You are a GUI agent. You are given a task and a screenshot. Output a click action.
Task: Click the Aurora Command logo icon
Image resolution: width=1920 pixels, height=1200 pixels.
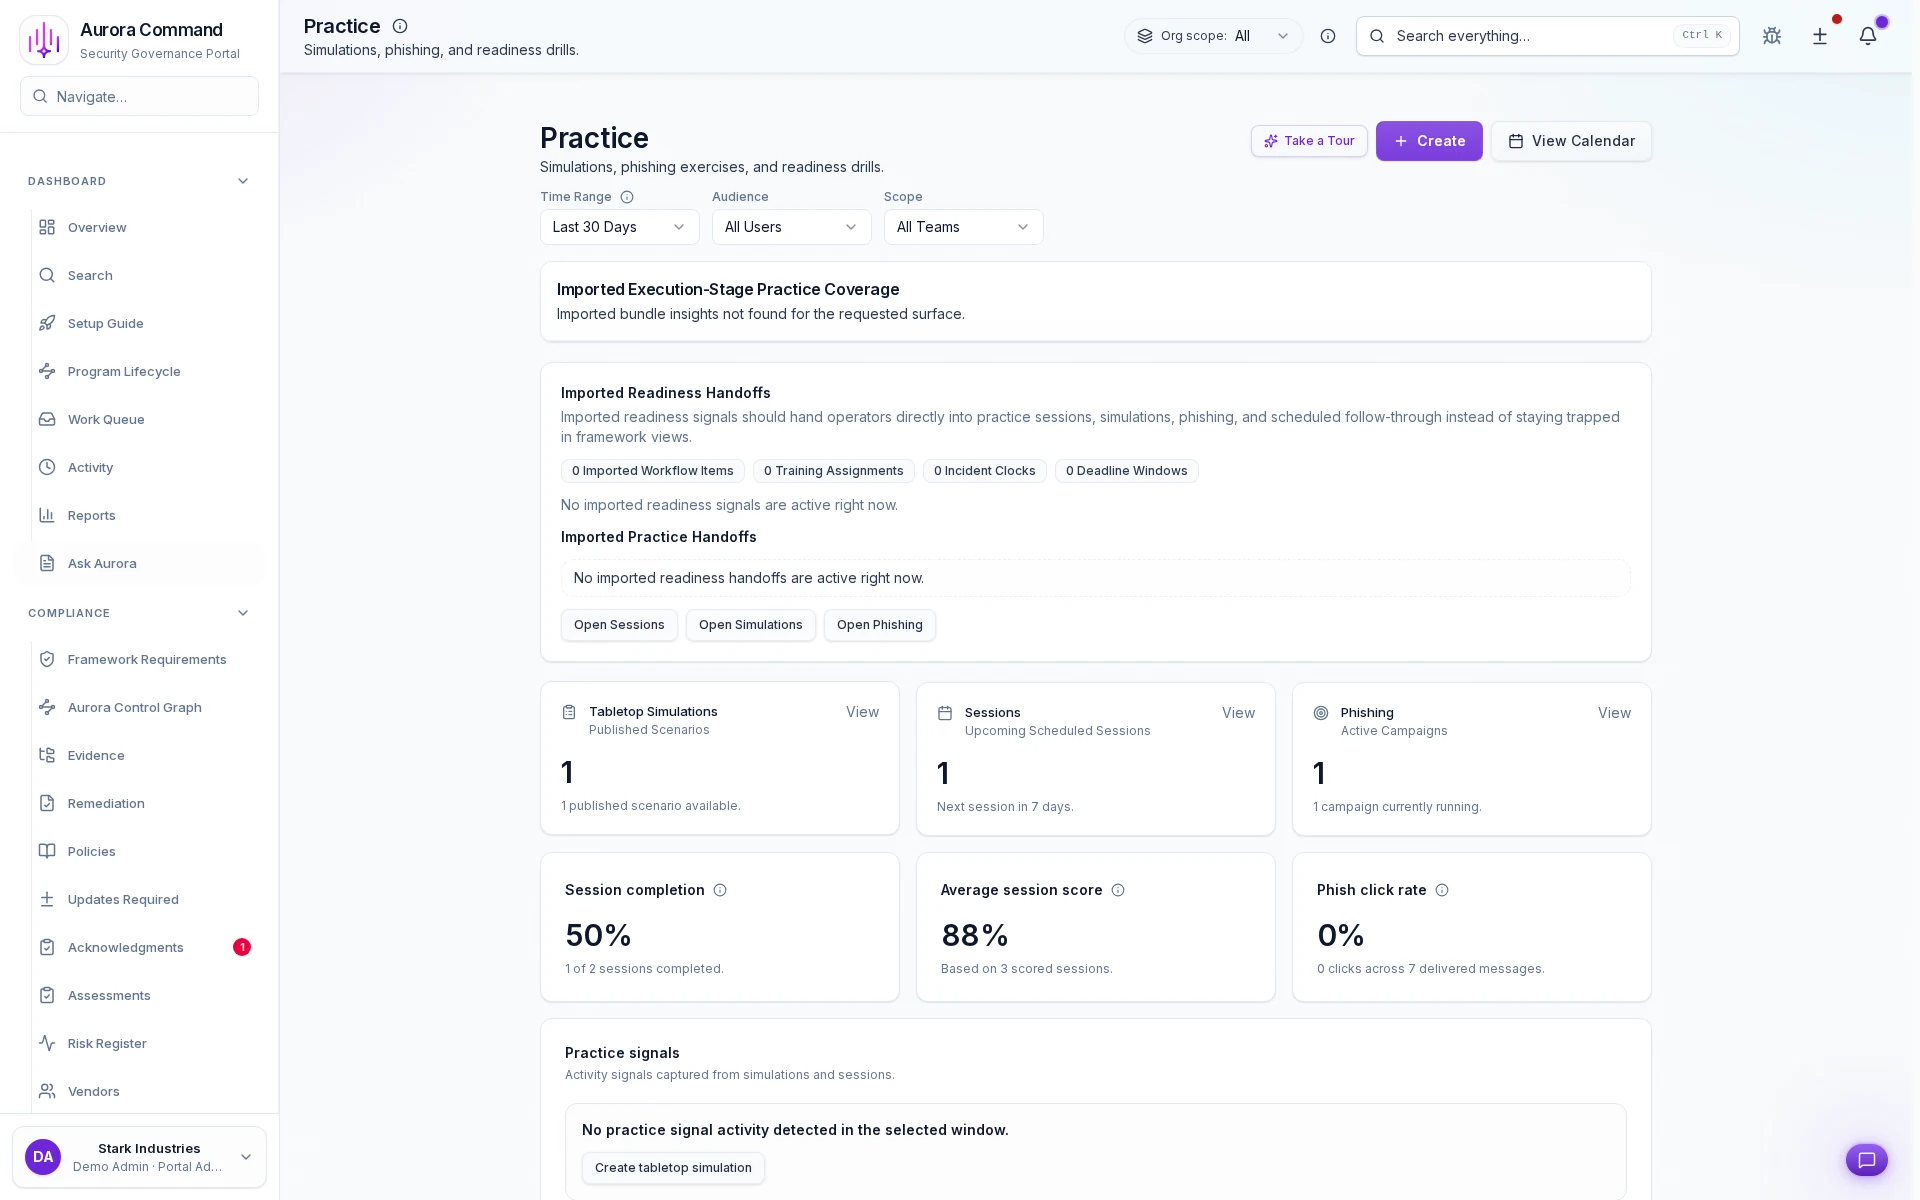44,40
